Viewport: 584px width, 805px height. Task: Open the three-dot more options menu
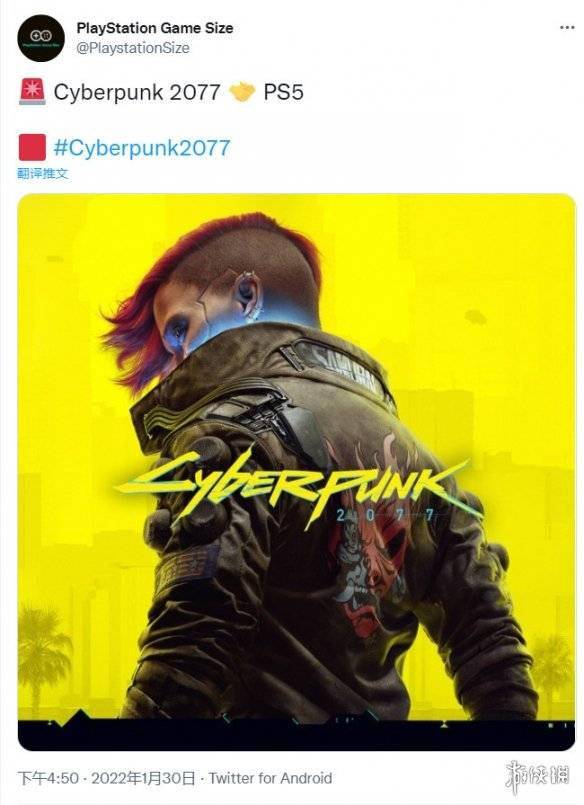(x=567, y=27)
